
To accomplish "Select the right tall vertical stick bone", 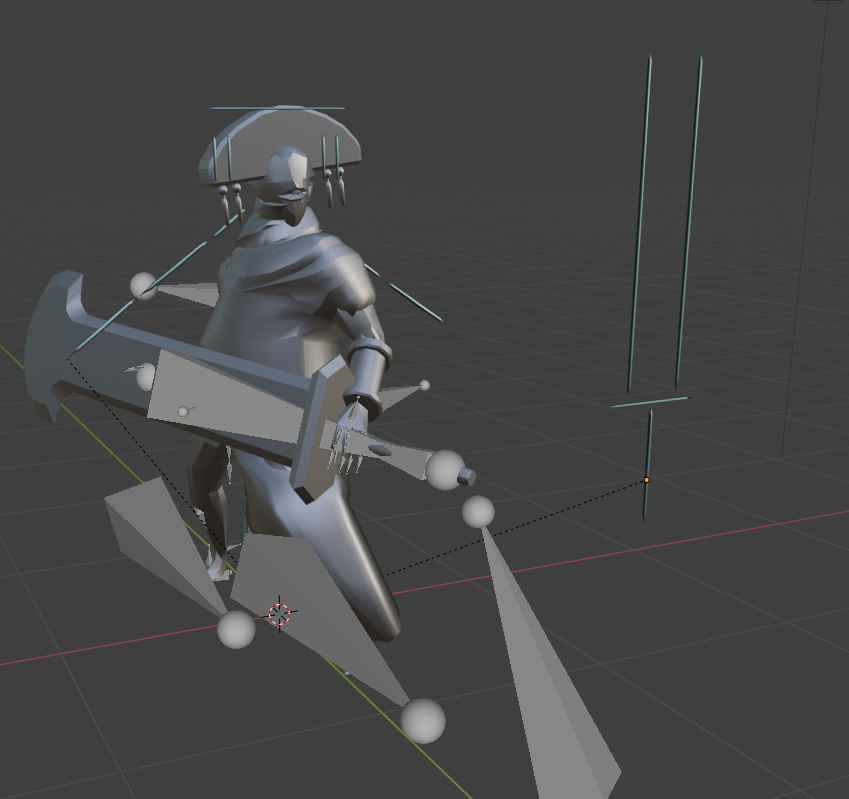I will point(689,222).
